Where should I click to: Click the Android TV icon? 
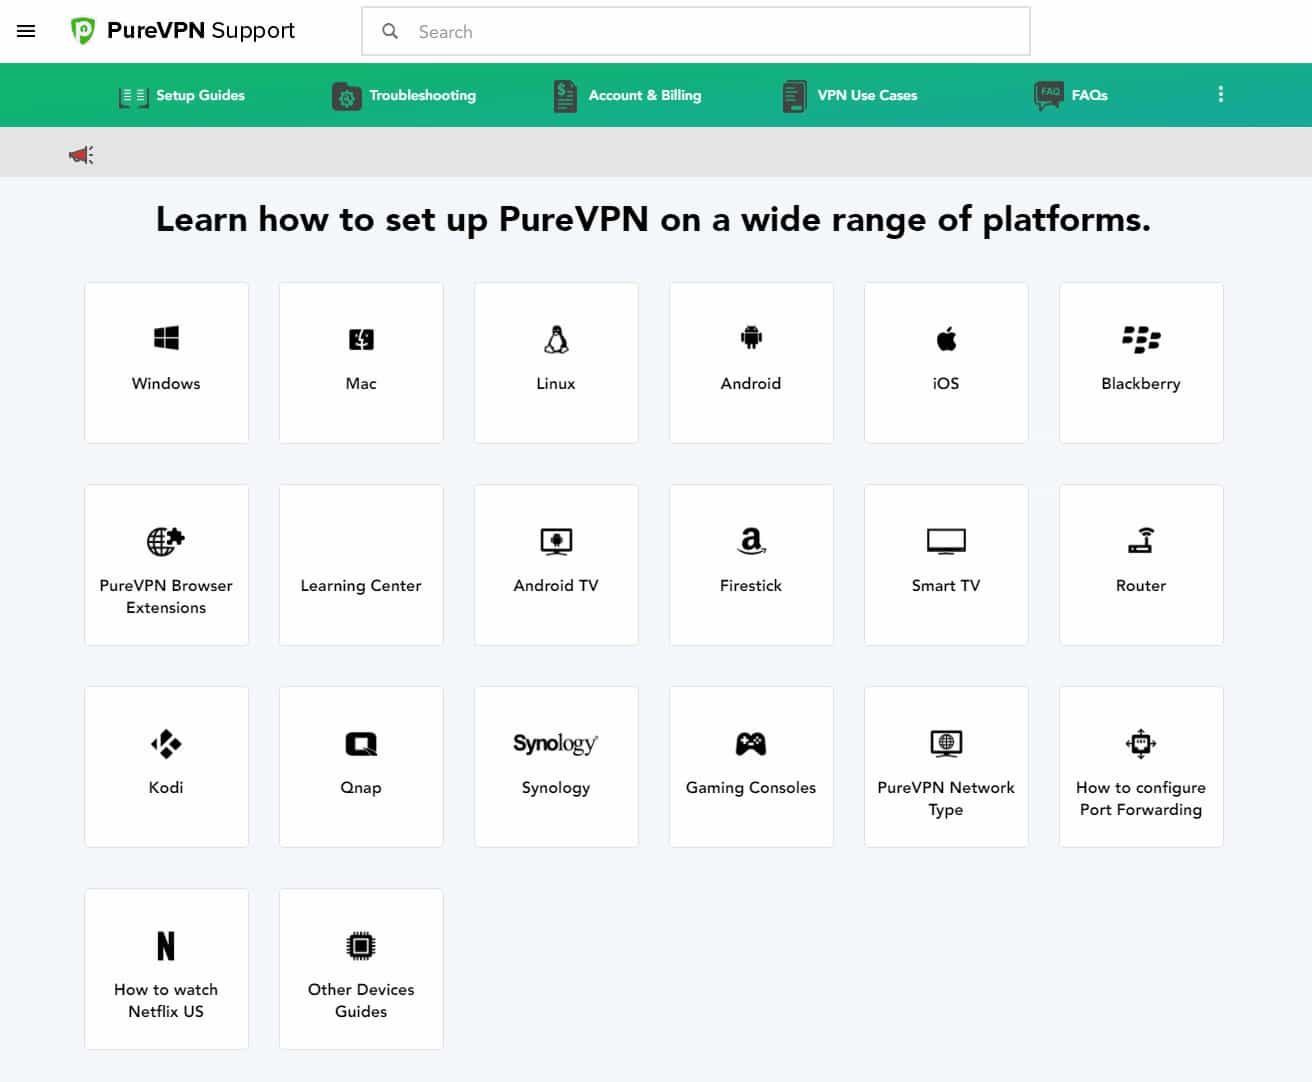pyautogui.click(x=556, y=541)
